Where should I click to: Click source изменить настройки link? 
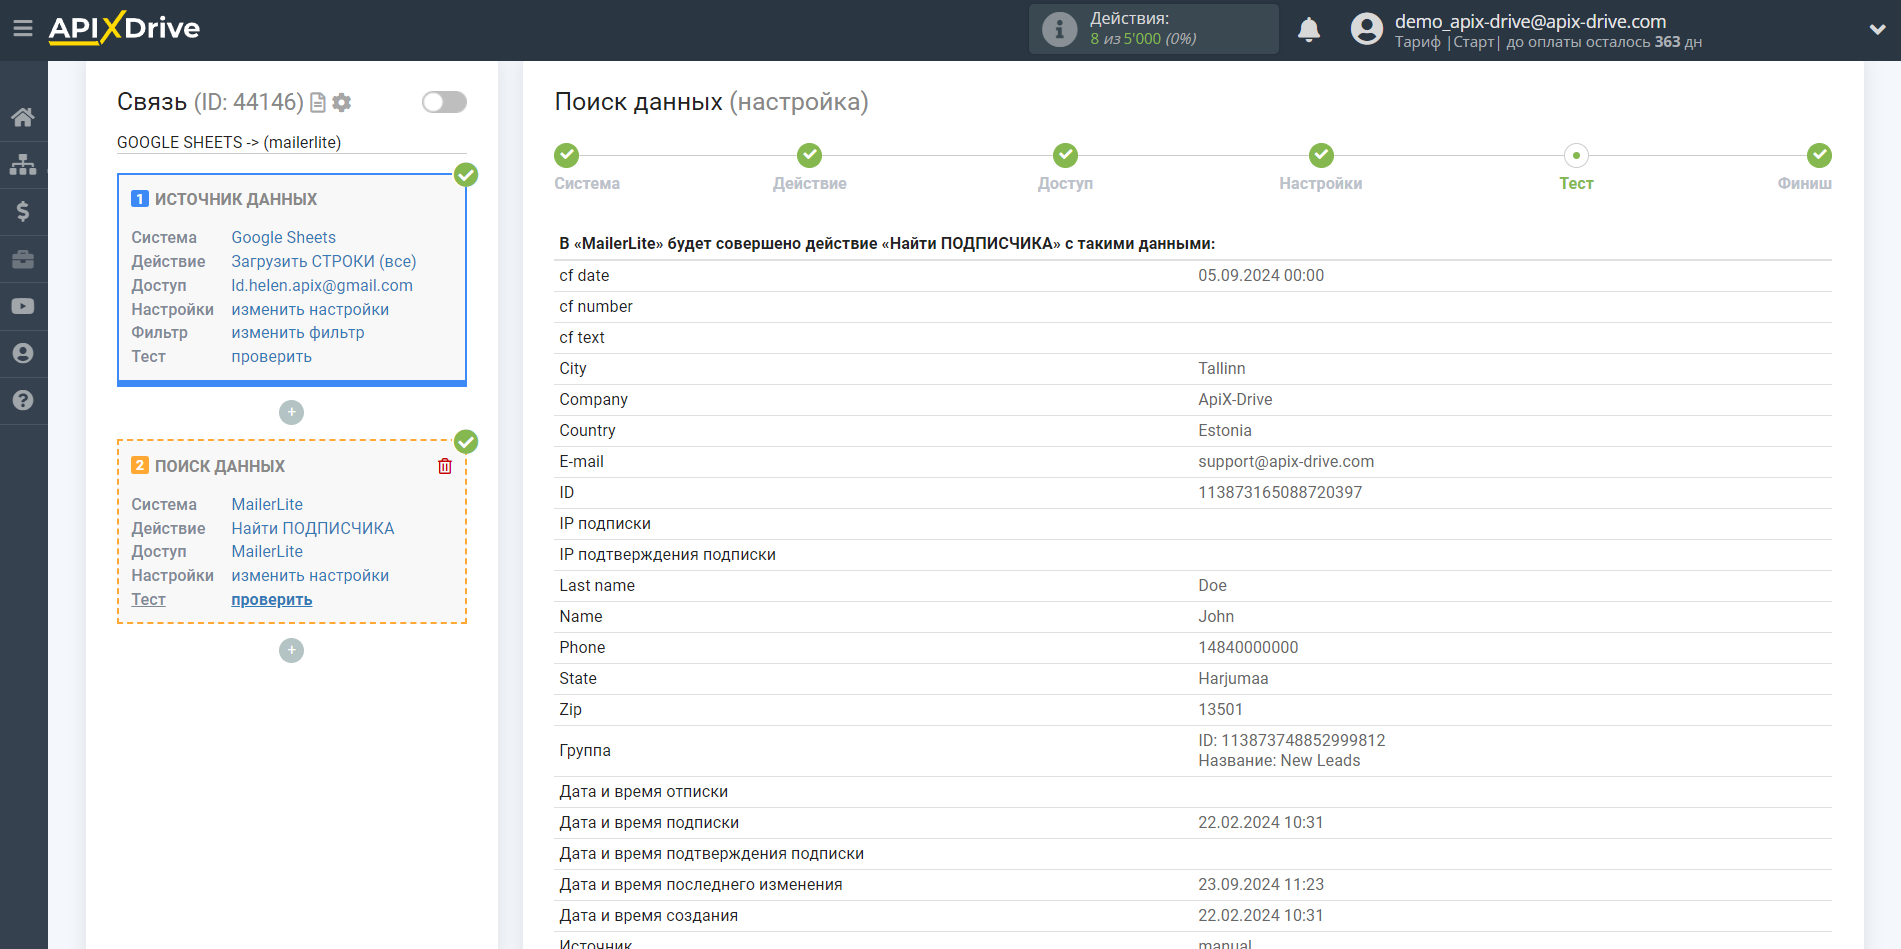click(310, 309)
